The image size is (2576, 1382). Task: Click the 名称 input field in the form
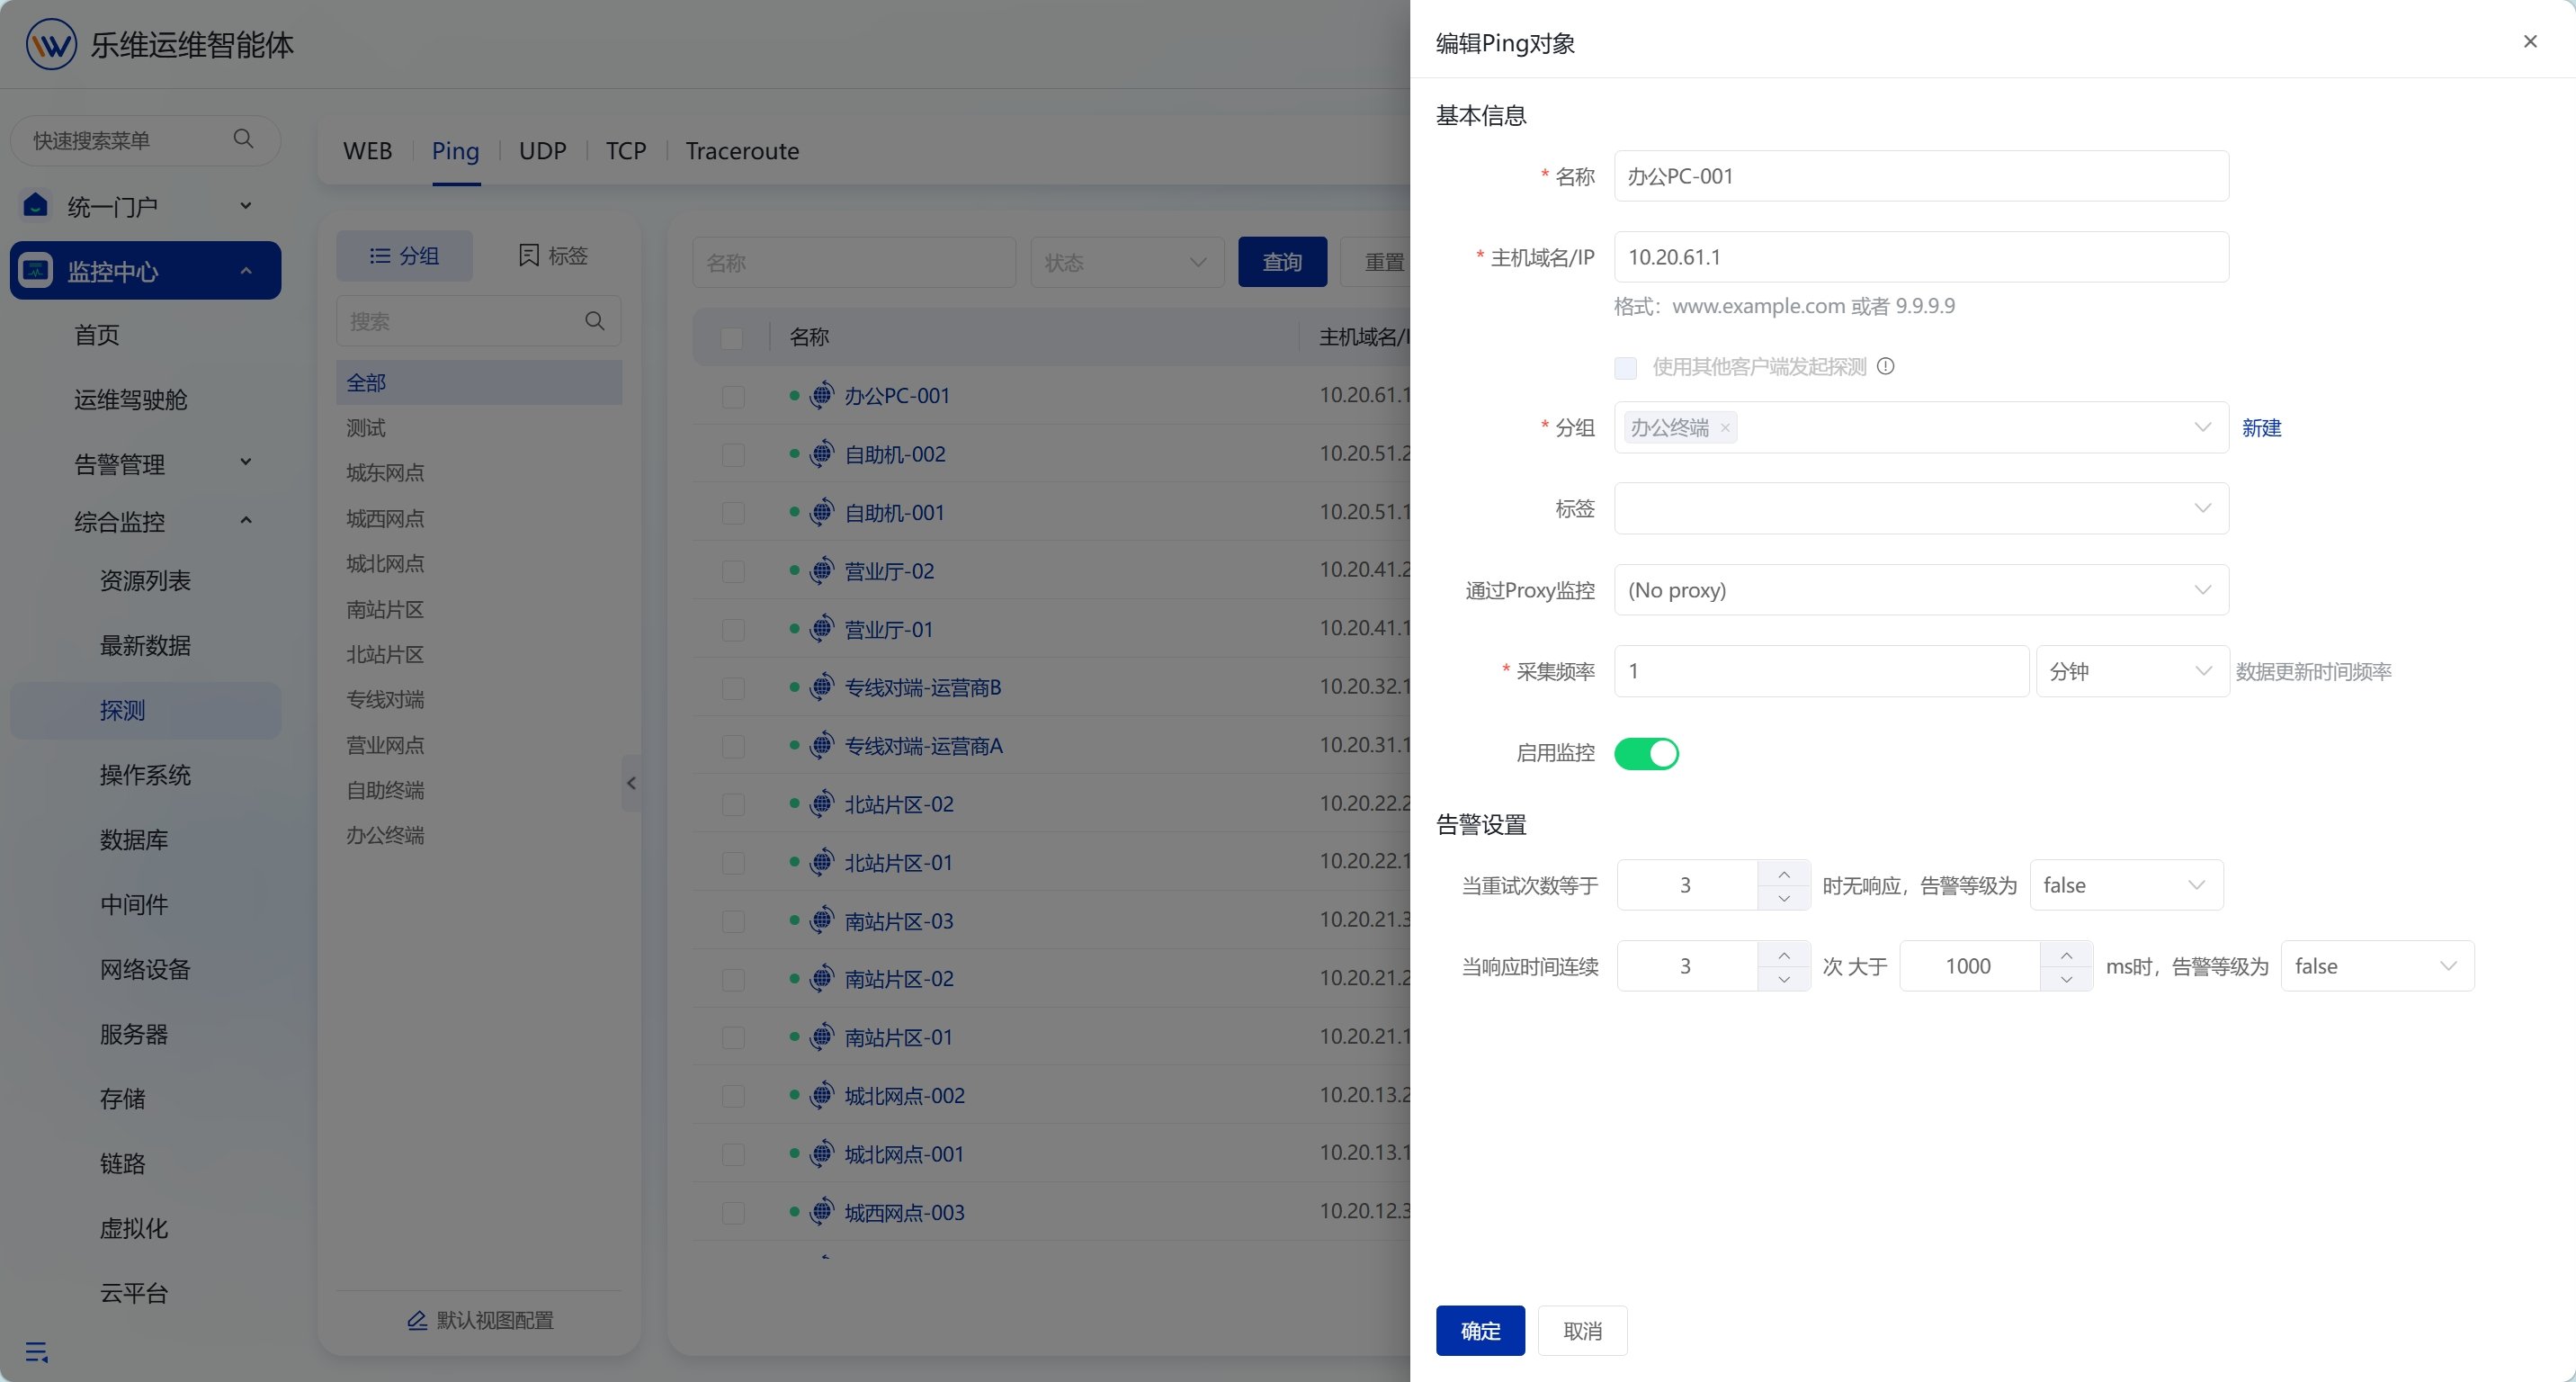coord(1921,176)
